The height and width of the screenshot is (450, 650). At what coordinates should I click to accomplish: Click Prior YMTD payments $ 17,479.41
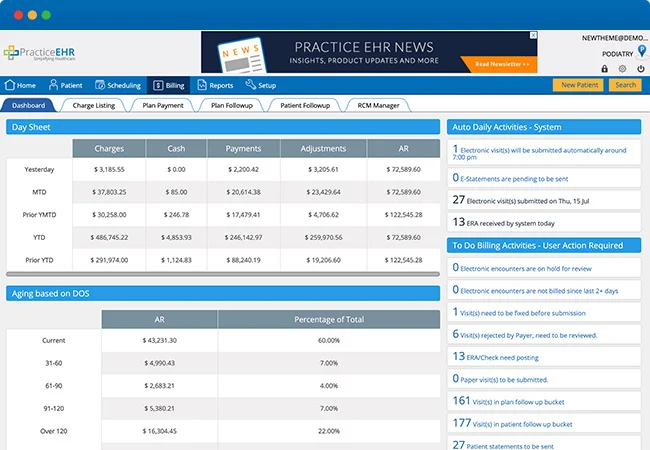243,215
